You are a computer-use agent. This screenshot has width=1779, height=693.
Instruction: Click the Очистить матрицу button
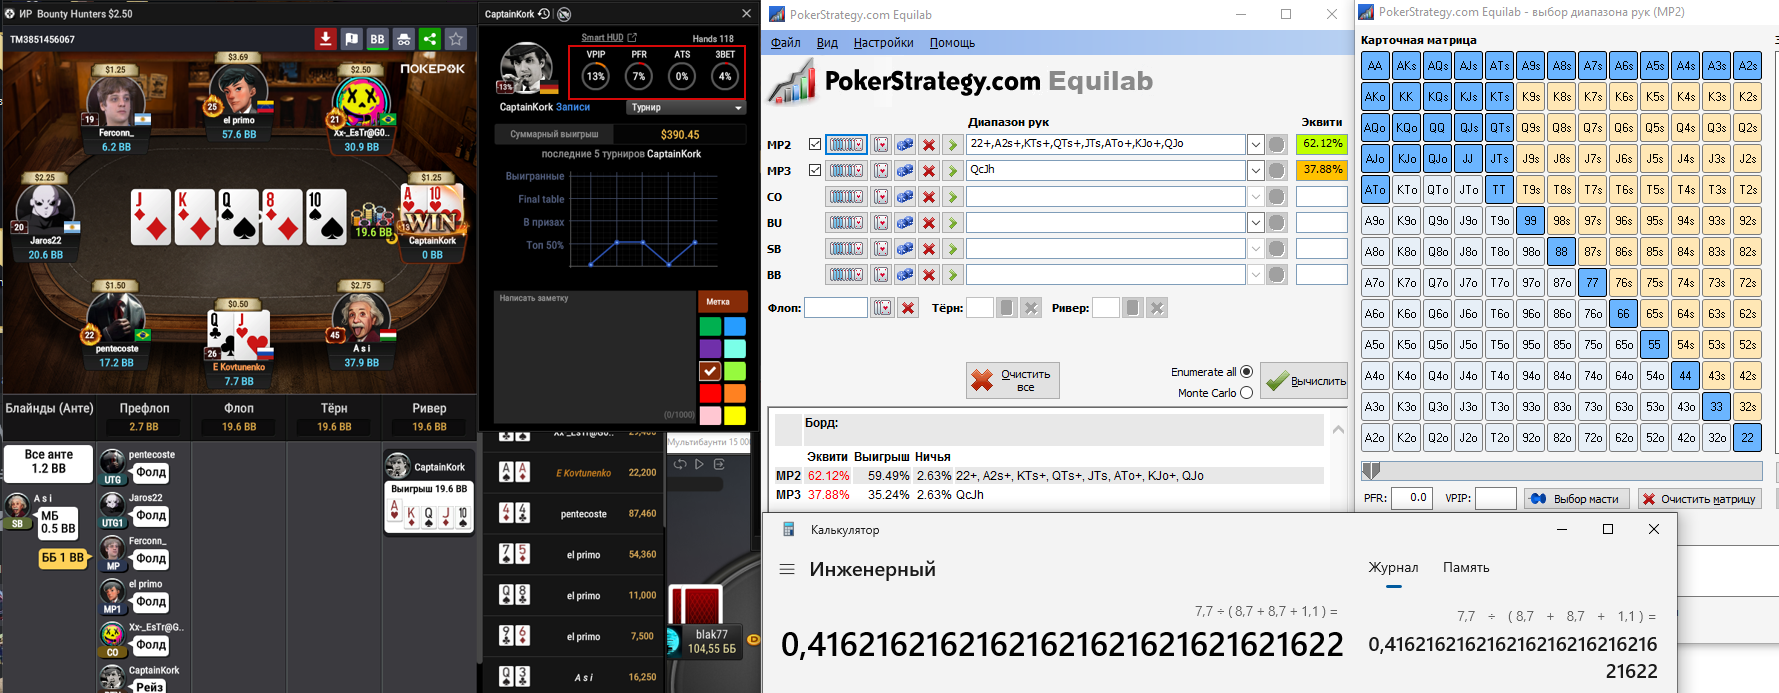1698,499
